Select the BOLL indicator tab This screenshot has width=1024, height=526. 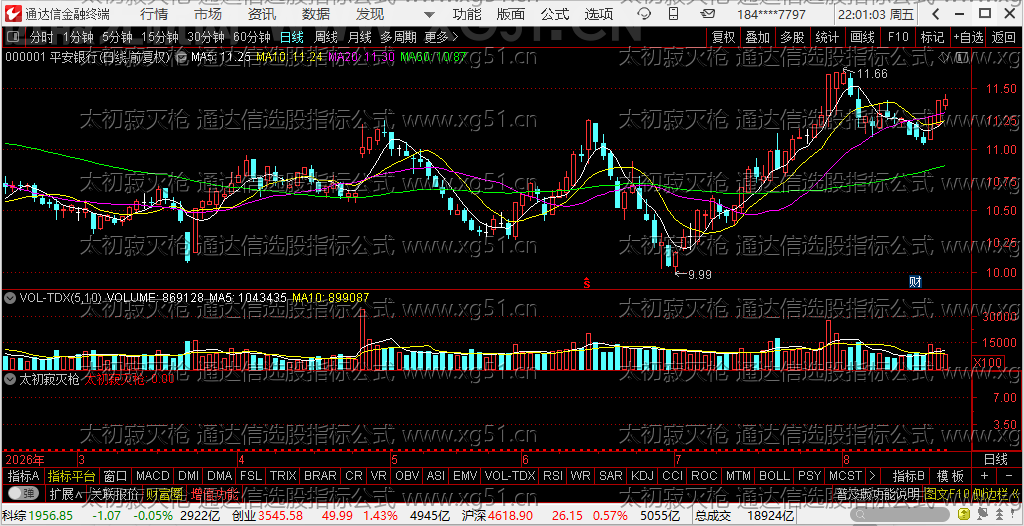tap(775, 476)
